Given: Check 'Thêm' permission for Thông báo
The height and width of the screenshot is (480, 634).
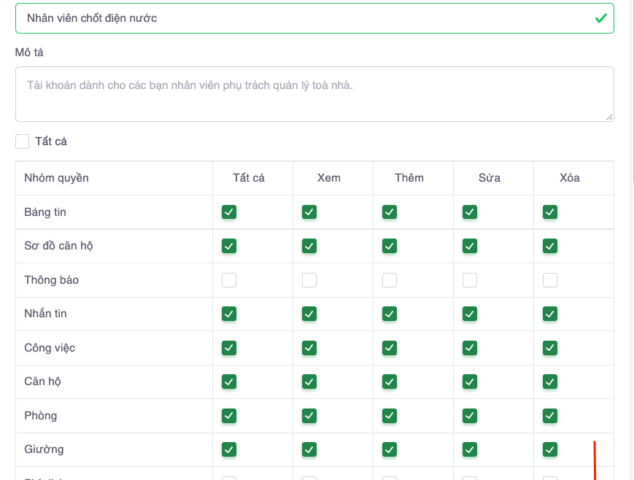Looking at the screenshot, I should click(x=389, y=280).
